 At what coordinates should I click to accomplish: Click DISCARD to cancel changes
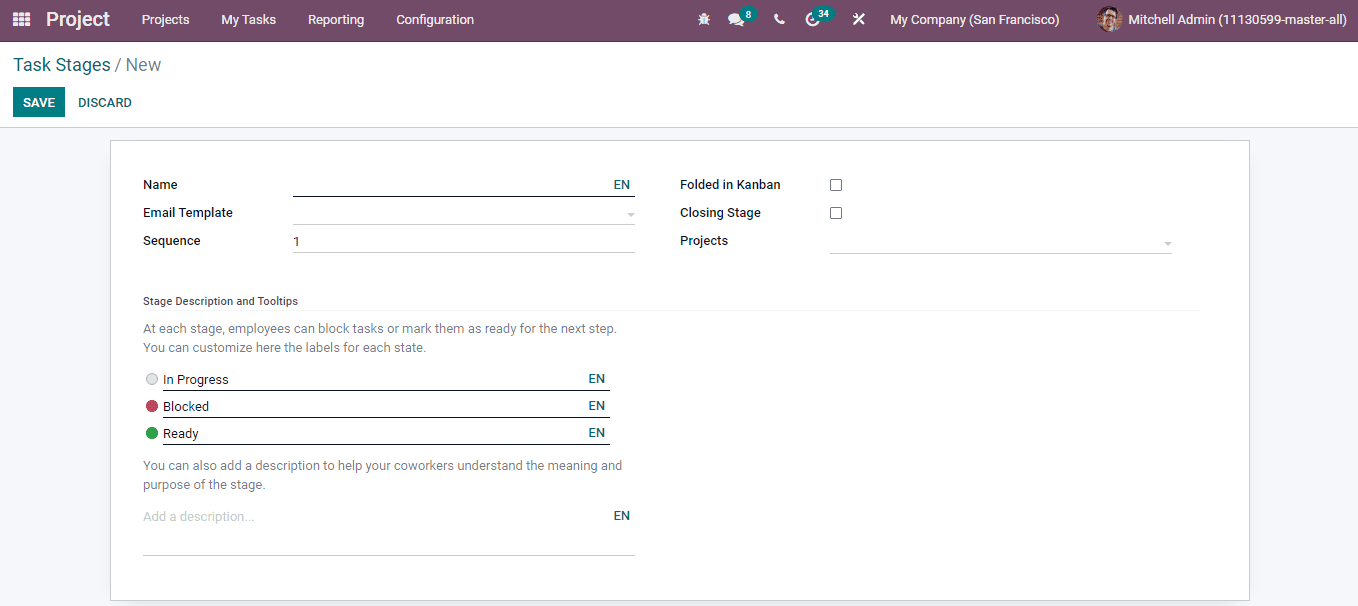point(104,102)
